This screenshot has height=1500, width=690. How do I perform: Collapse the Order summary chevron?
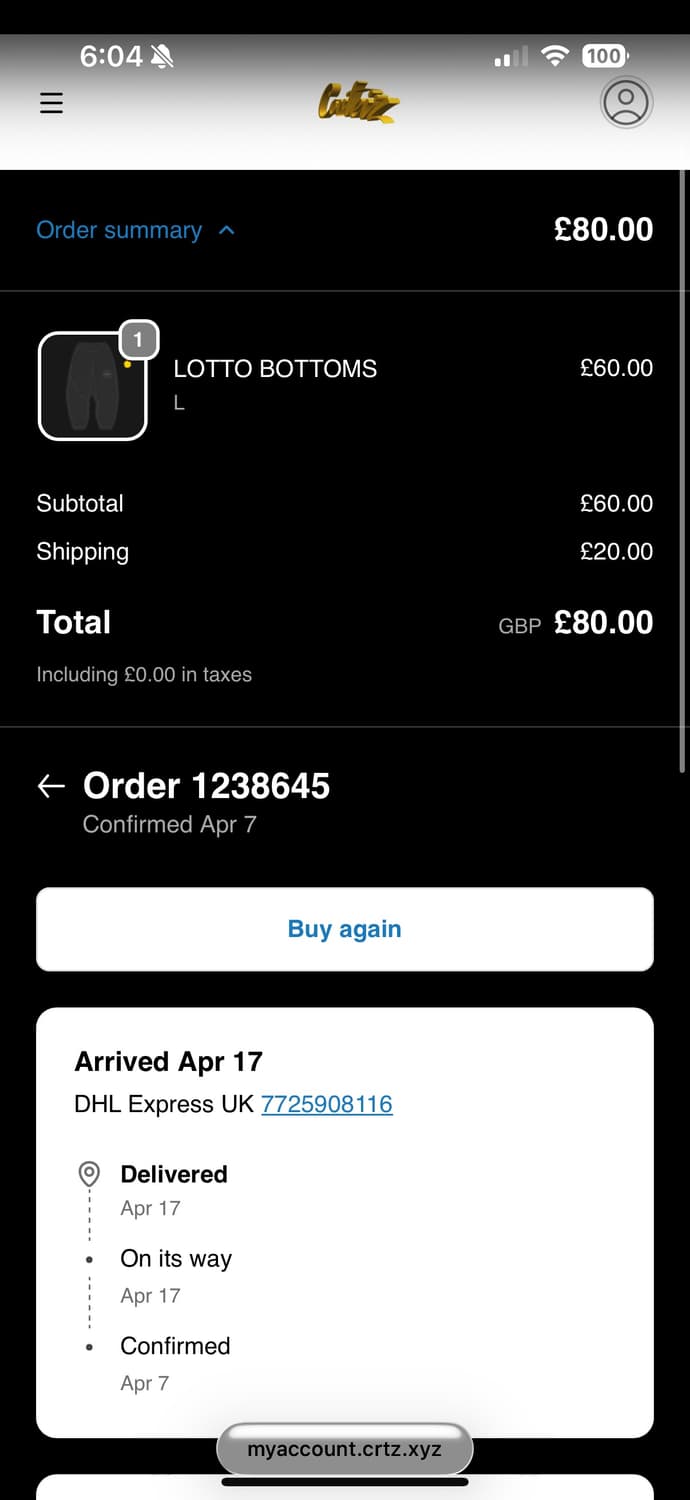point(227,230)
